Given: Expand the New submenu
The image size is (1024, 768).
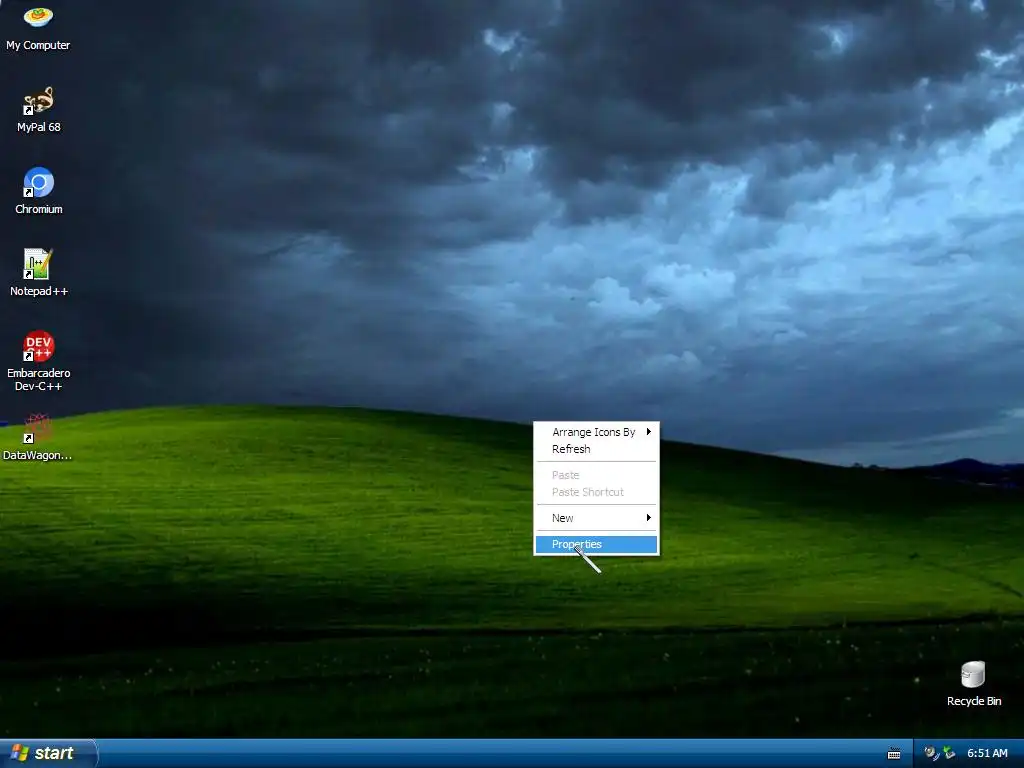Looking at the screenshot, I should 596,518.
